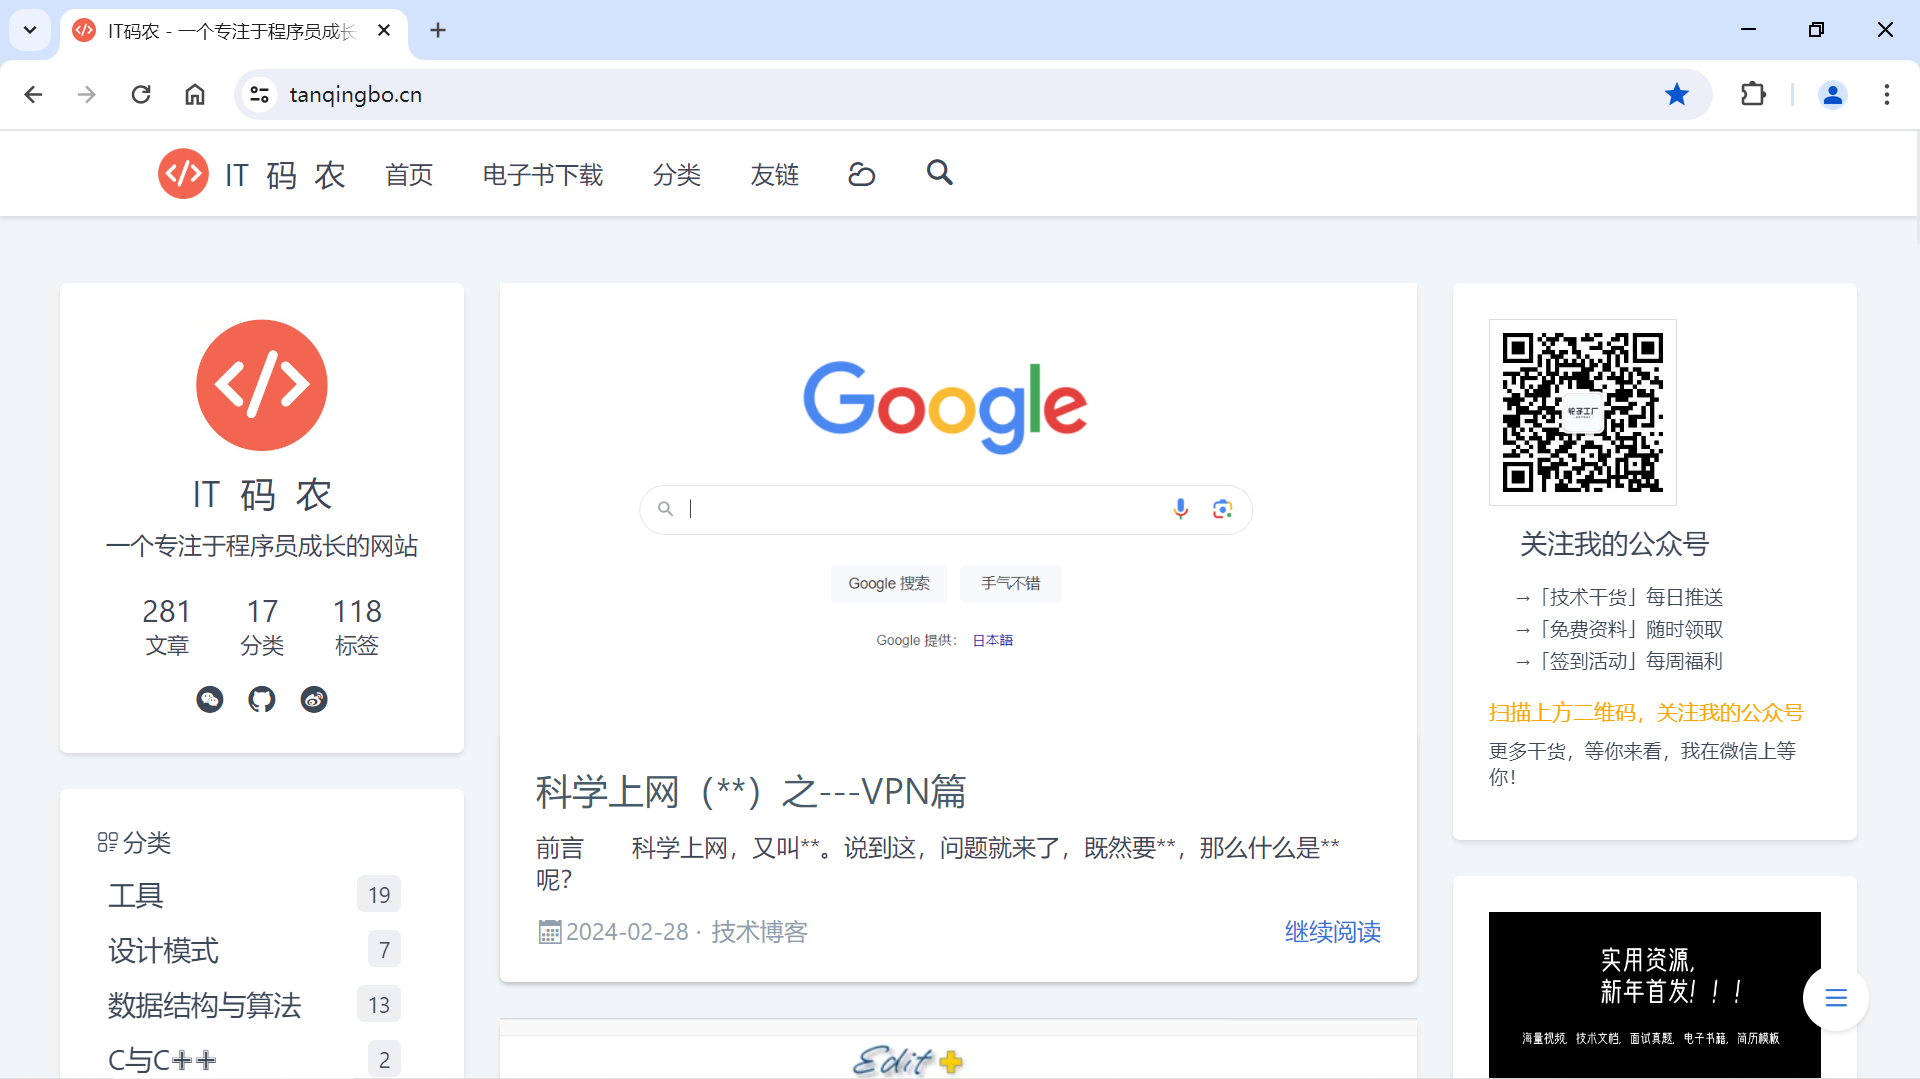Open a new browser tab with plus
The image size is (1920, 1079).
438,31
